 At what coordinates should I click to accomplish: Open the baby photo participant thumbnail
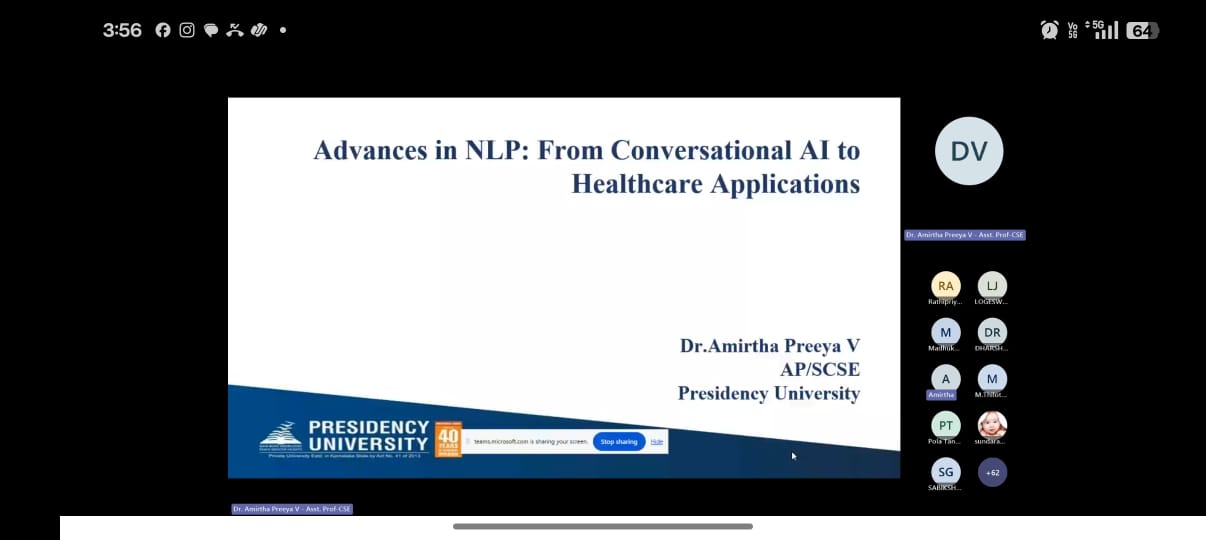(992, 425)
